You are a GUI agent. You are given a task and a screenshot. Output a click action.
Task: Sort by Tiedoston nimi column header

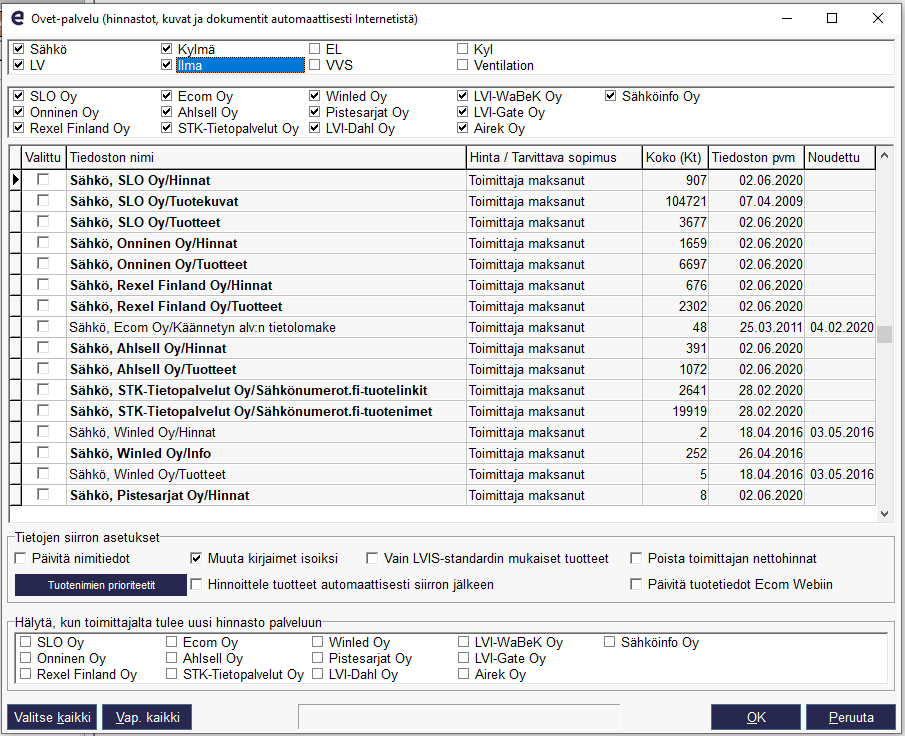click(266, 158)
